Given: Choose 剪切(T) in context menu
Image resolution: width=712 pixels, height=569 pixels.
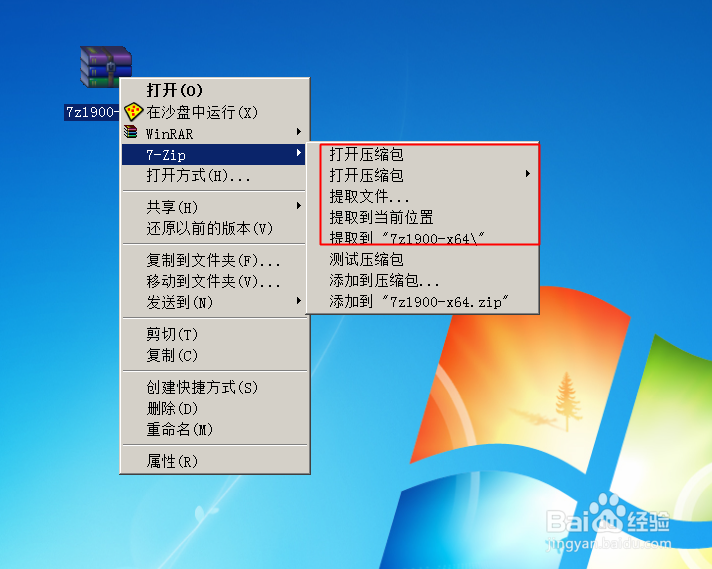Looking at the screenshot, I should coord(214,335).
